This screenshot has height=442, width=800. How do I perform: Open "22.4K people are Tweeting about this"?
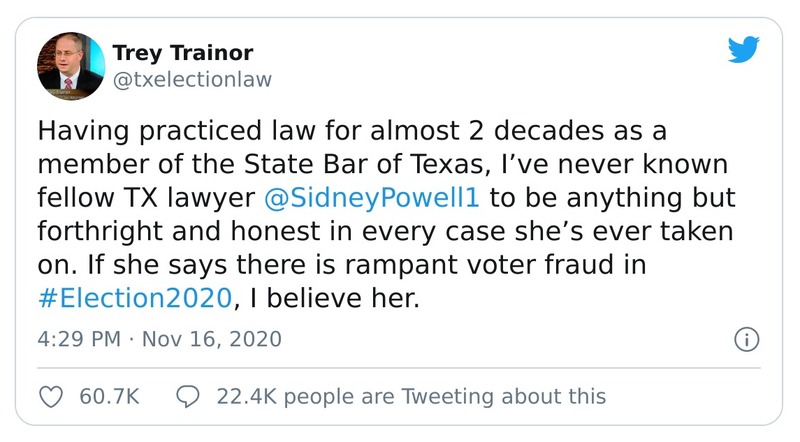tap(411, 396)
